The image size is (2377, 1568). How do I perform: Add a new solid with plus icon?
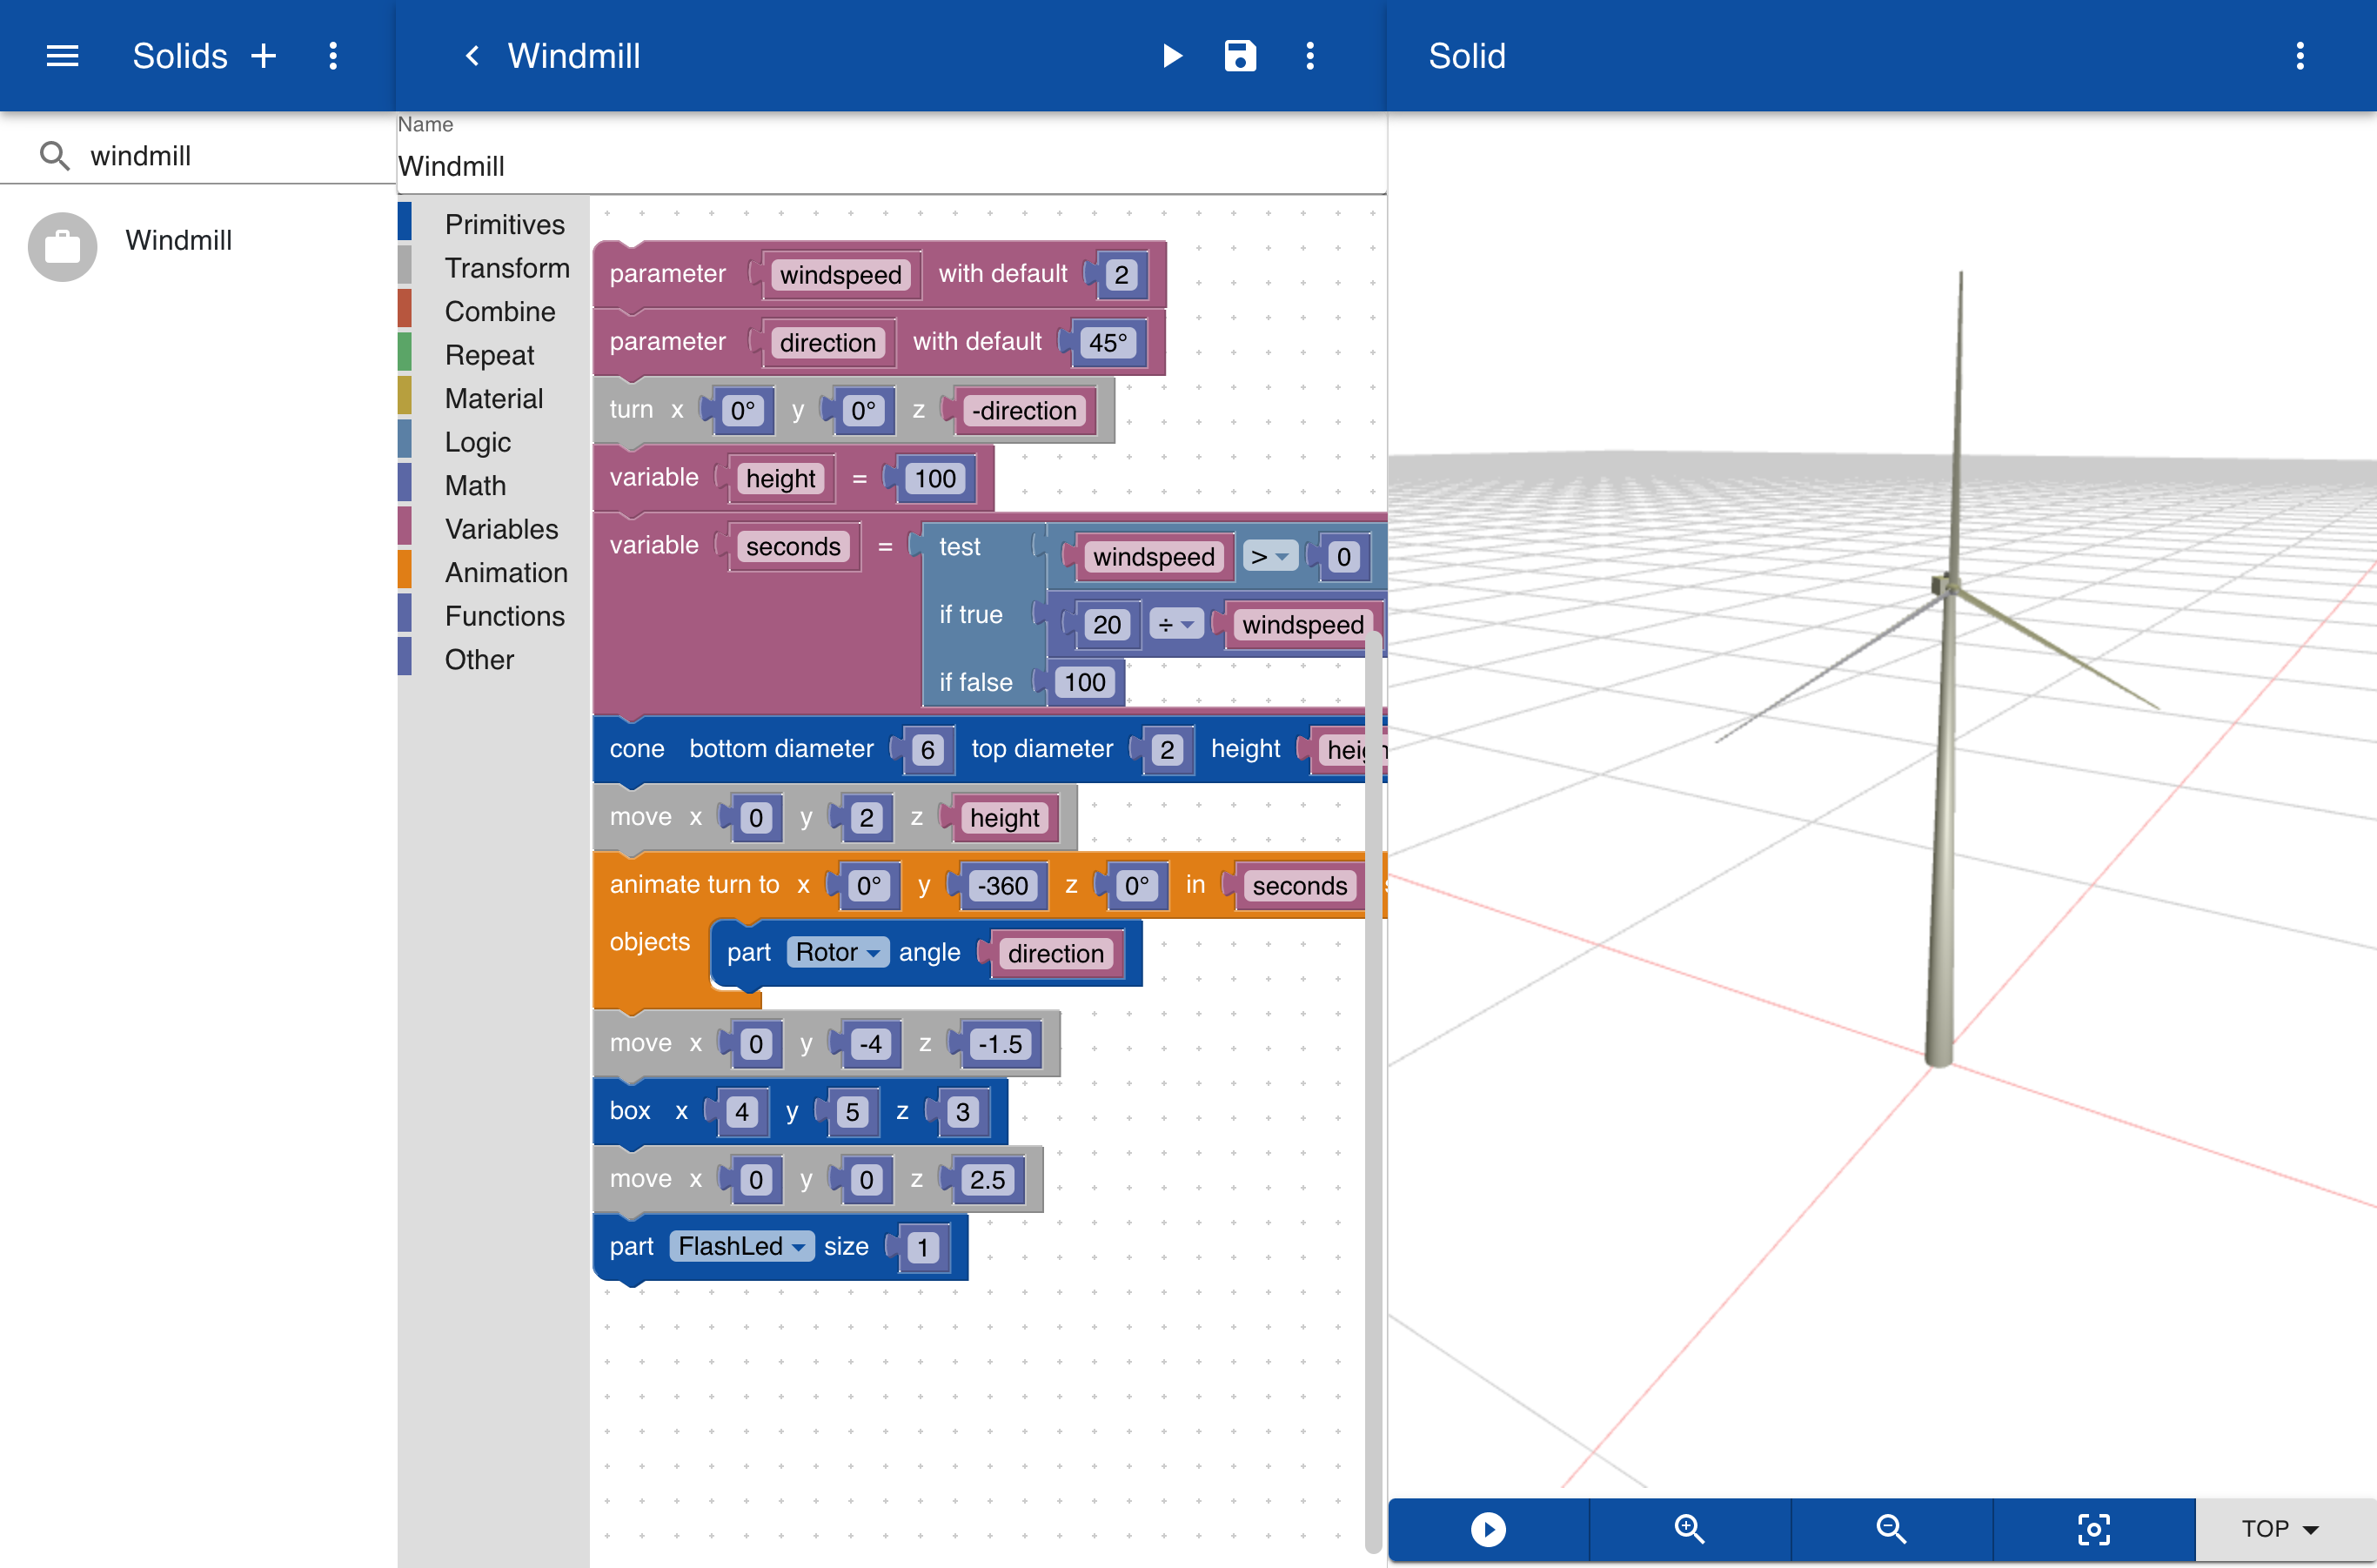coord(264,56)
